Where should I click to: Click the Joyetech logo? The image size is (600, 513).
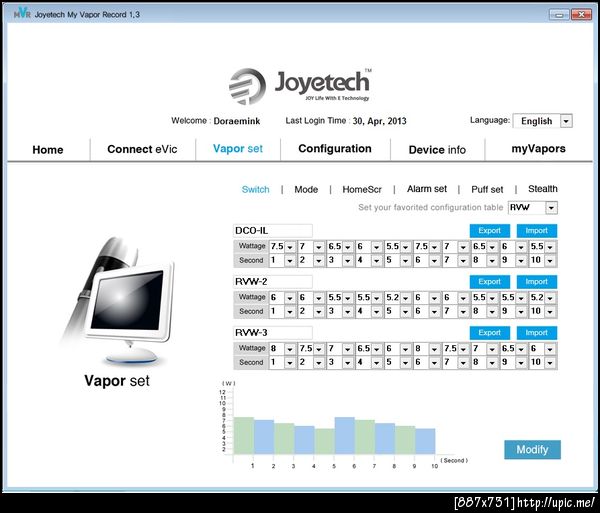[299, 86]
